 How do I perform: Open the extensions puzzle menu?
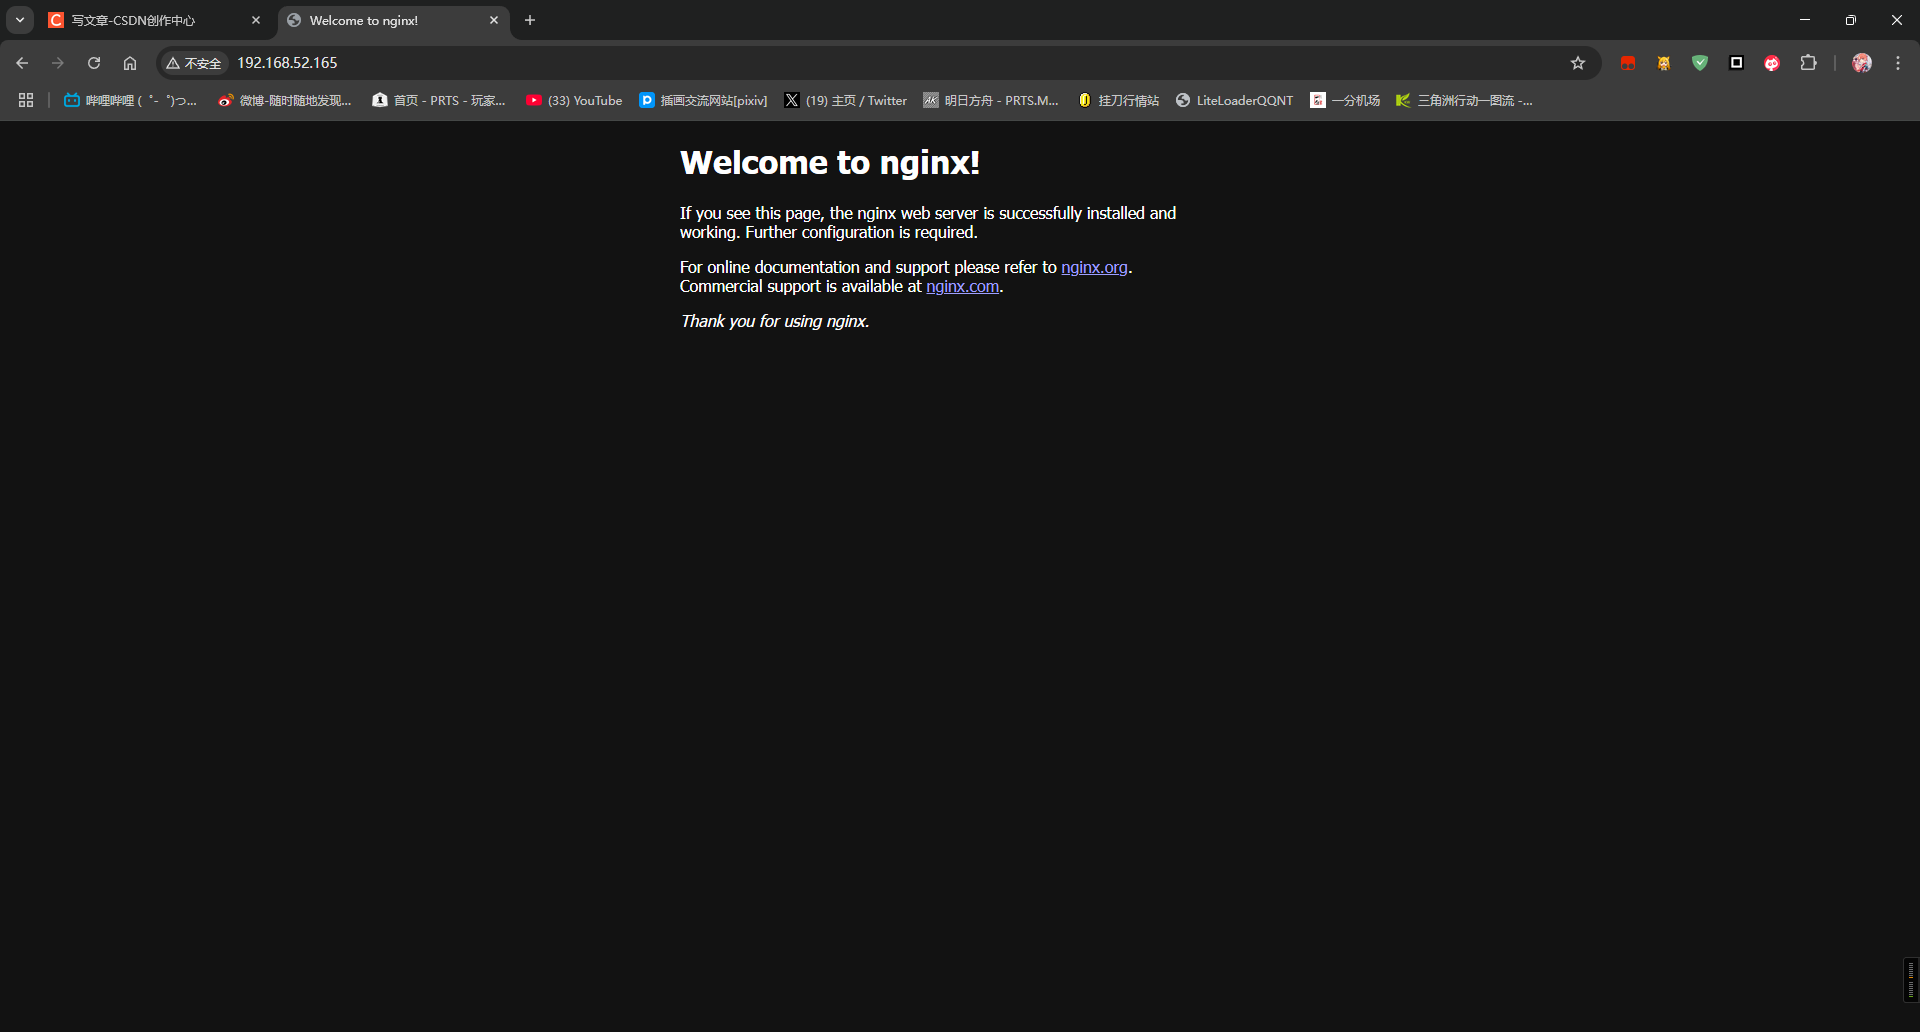(1808, 63)
